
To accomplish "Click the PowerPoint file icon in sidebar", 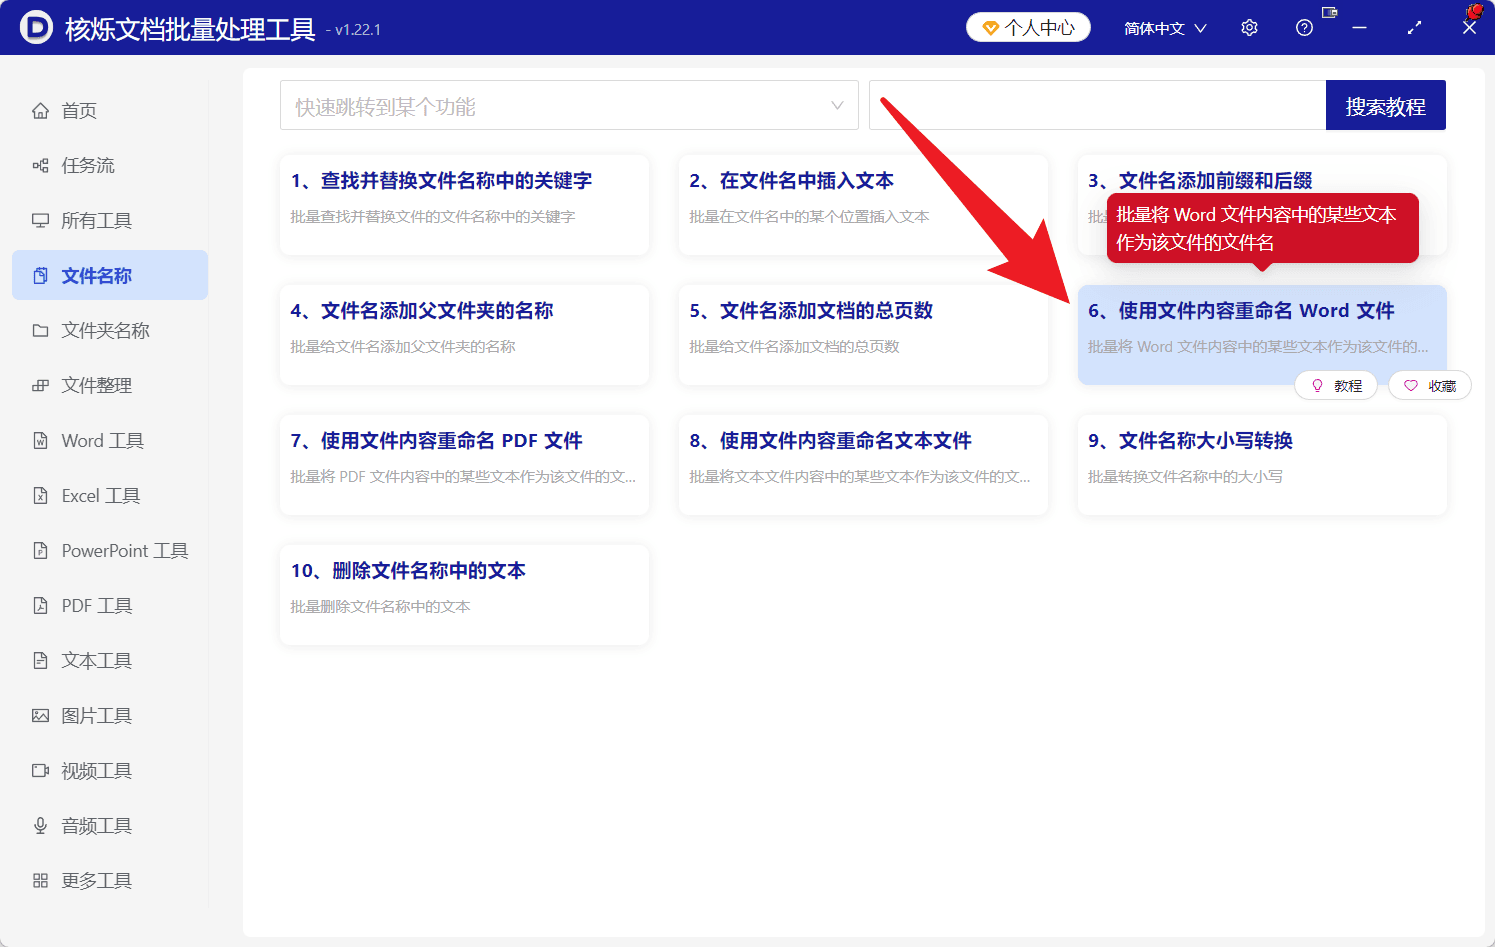I will coord(40,550).
